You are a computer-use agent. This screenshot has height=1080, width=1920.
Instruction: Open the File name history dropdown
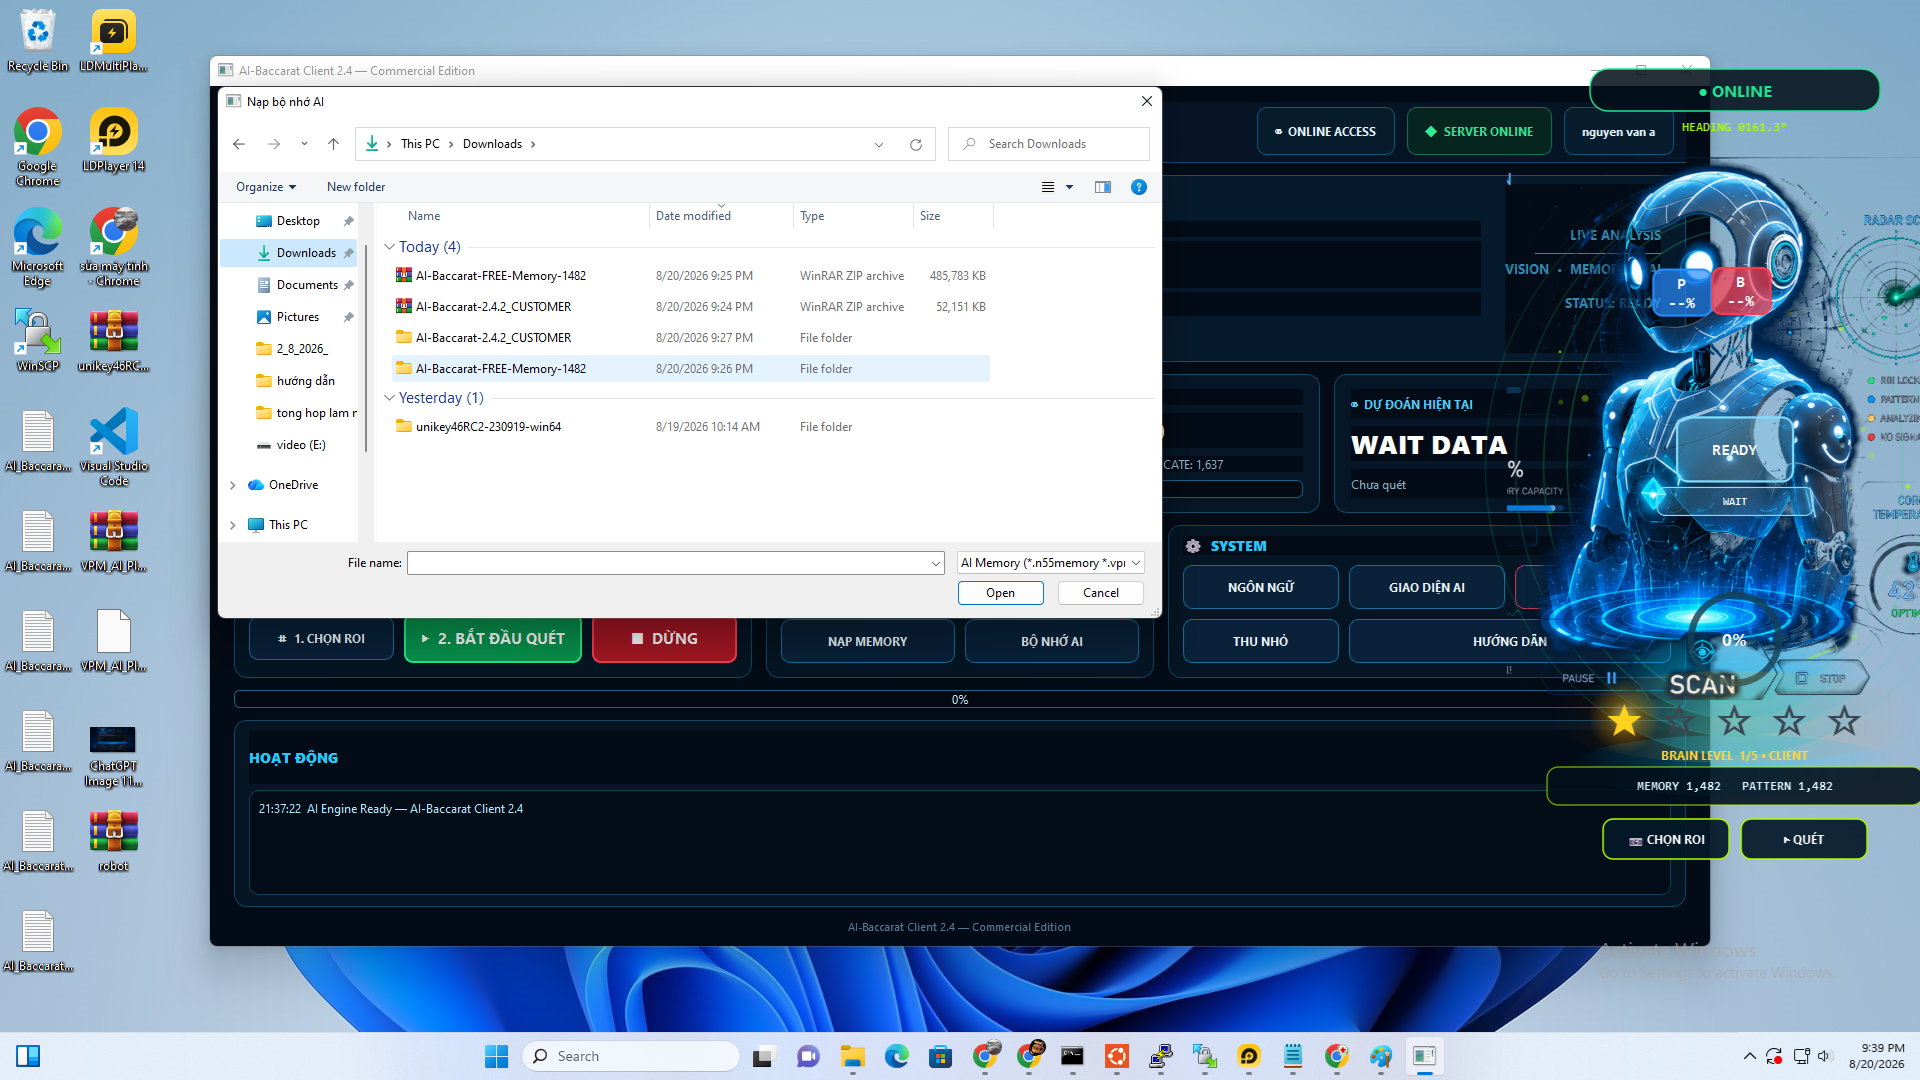[935, 563]
